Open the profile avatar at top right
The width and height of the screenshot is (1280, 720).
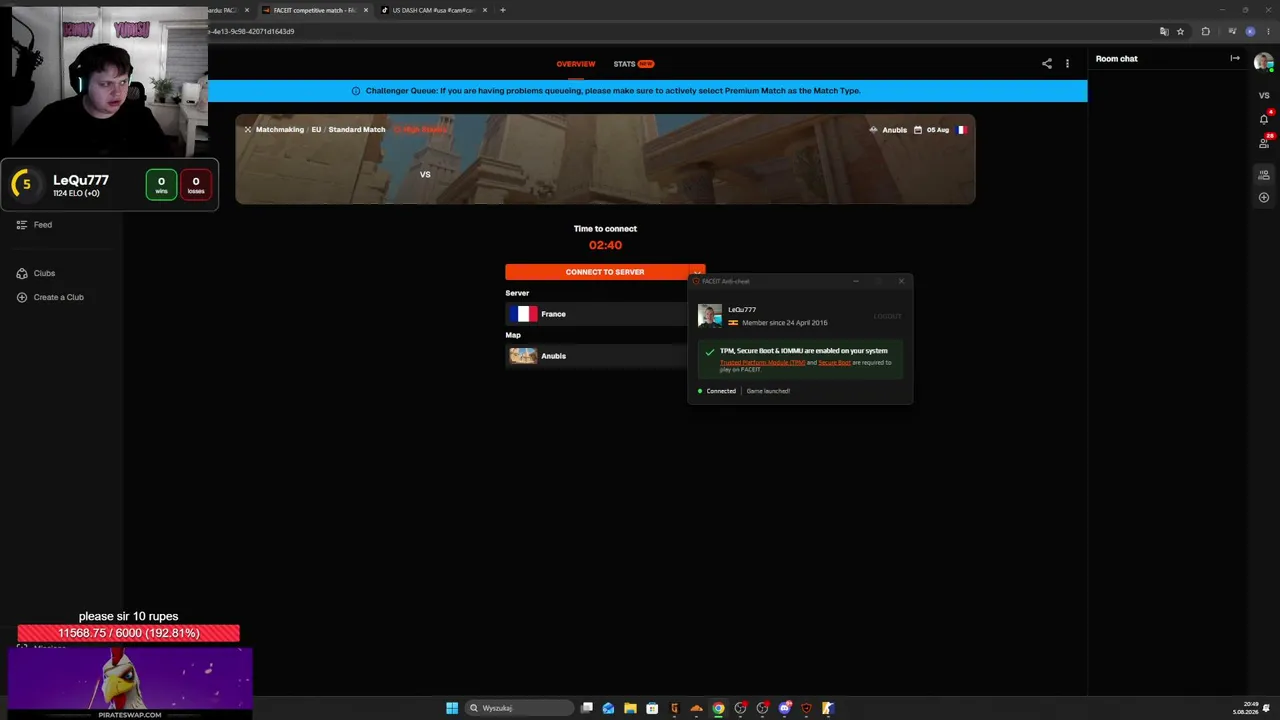[1264, 63]
